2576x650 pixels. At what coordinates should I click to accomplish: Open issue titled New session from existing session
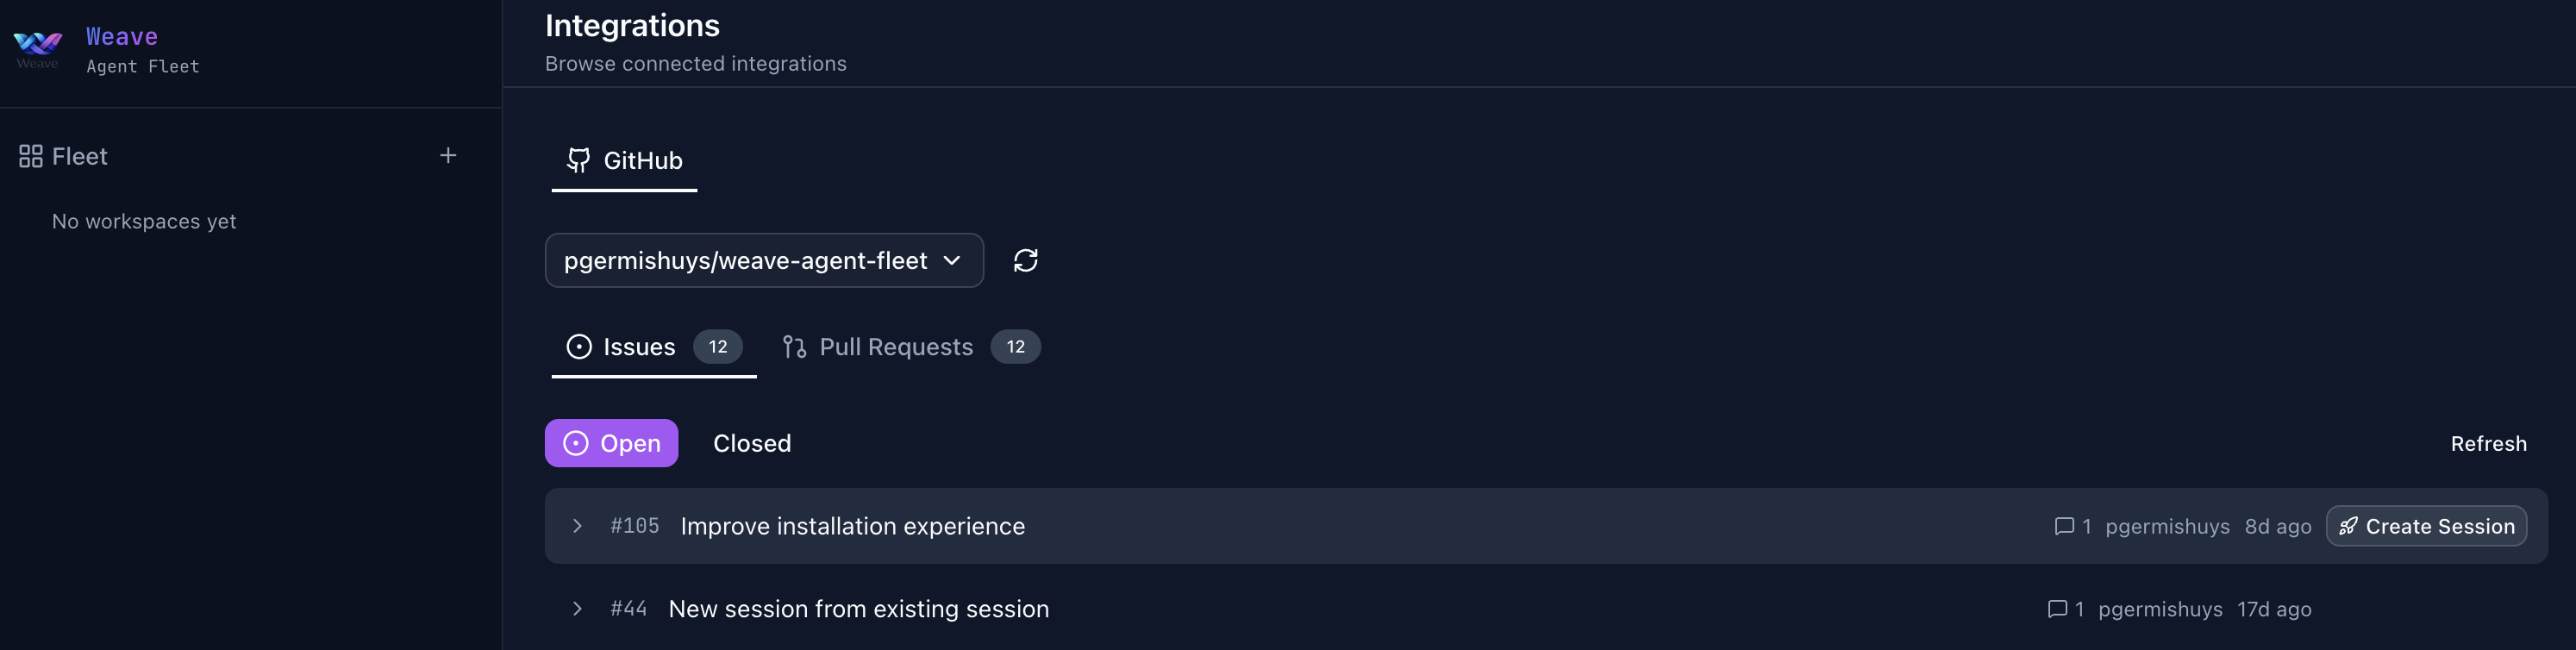pos(858,609)
